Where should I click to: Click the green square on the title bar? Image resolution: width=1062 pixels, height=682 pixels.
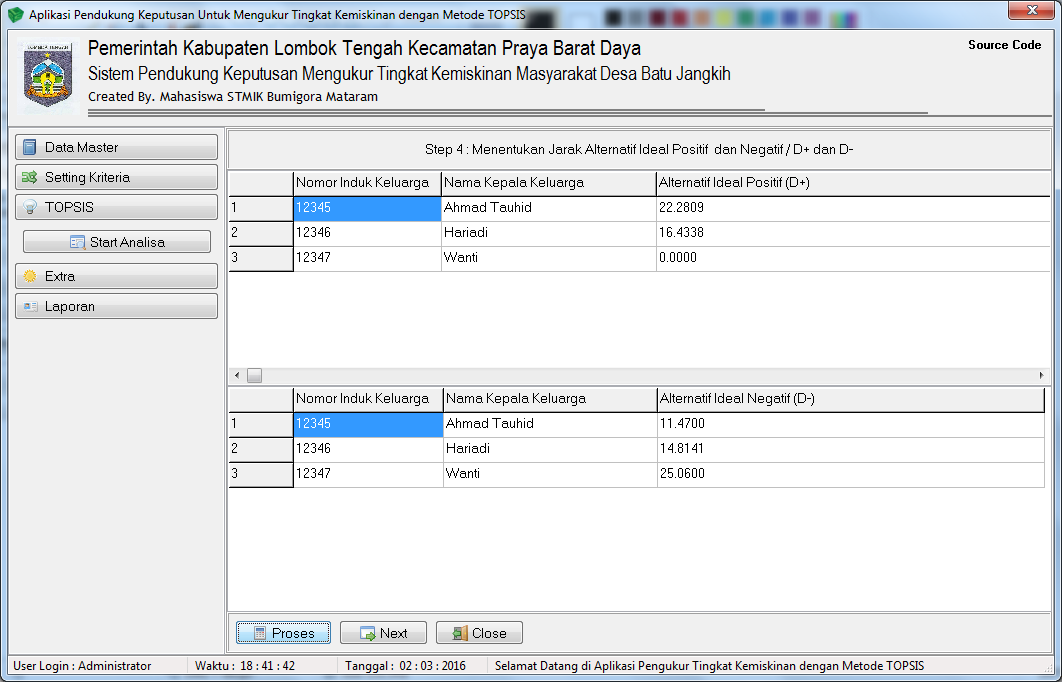[x=745, y=16]
